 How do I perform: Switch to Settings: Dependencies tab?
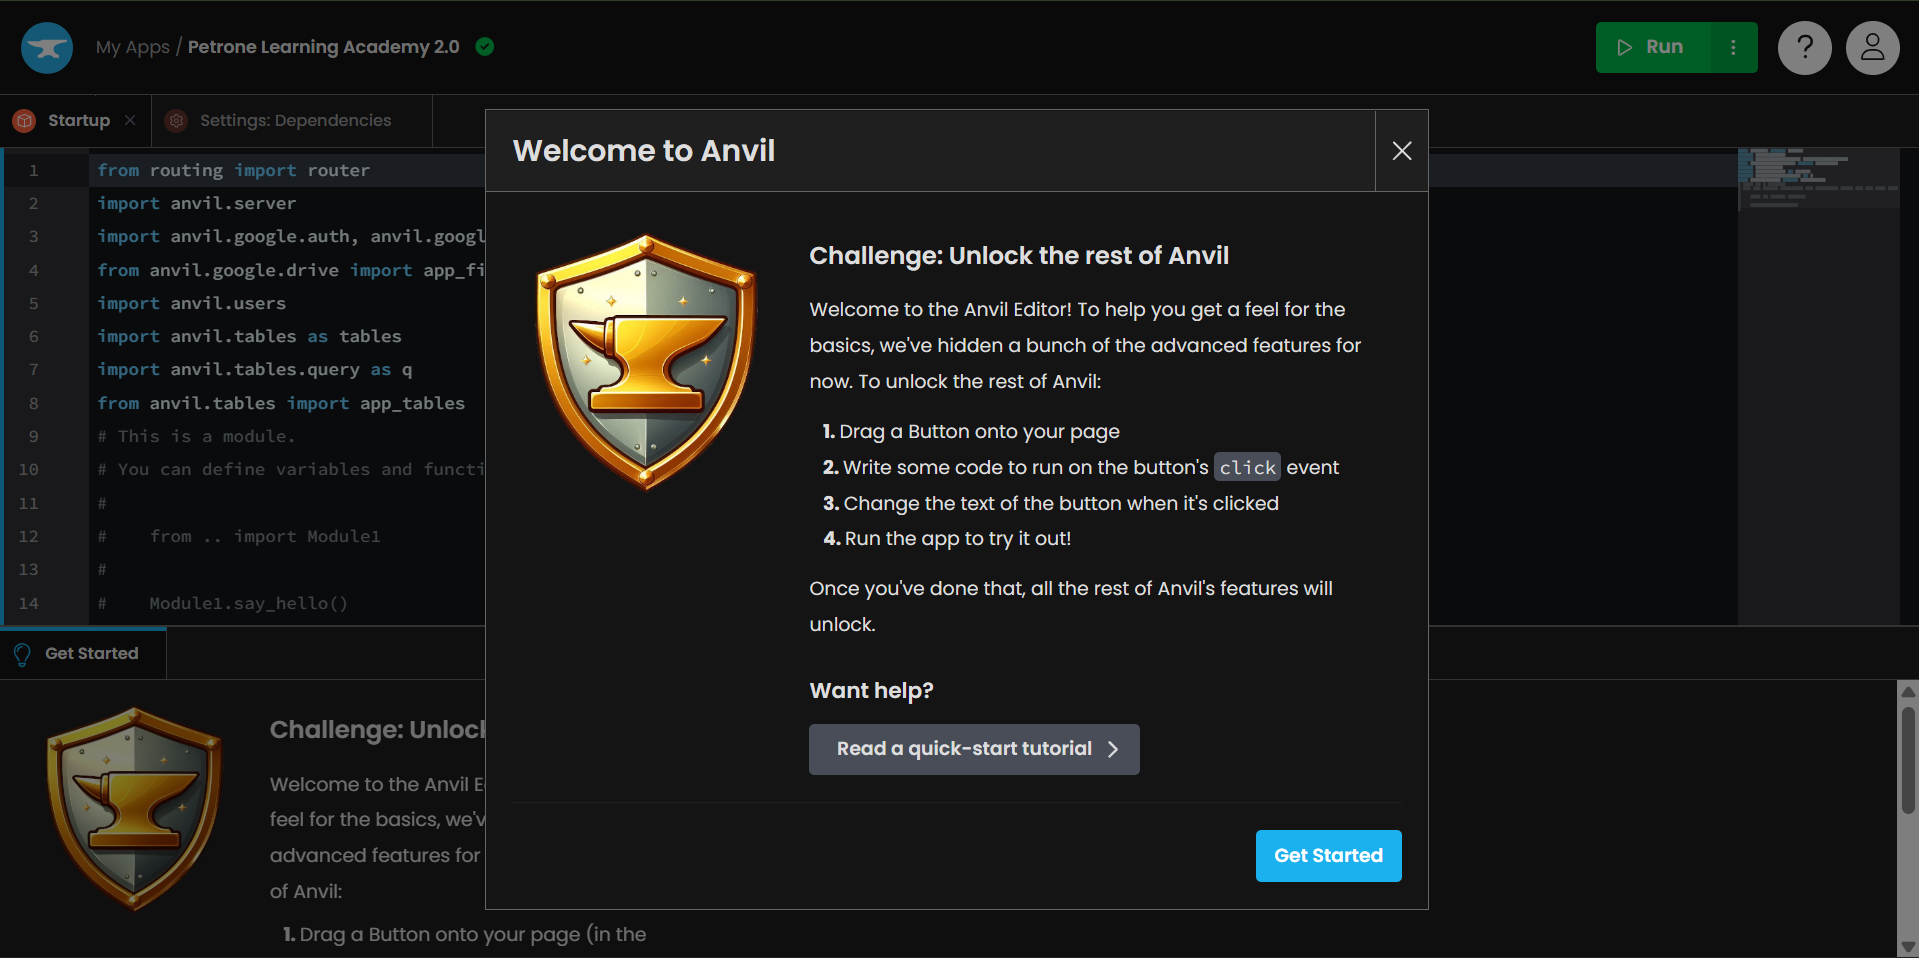coord(295,121)
